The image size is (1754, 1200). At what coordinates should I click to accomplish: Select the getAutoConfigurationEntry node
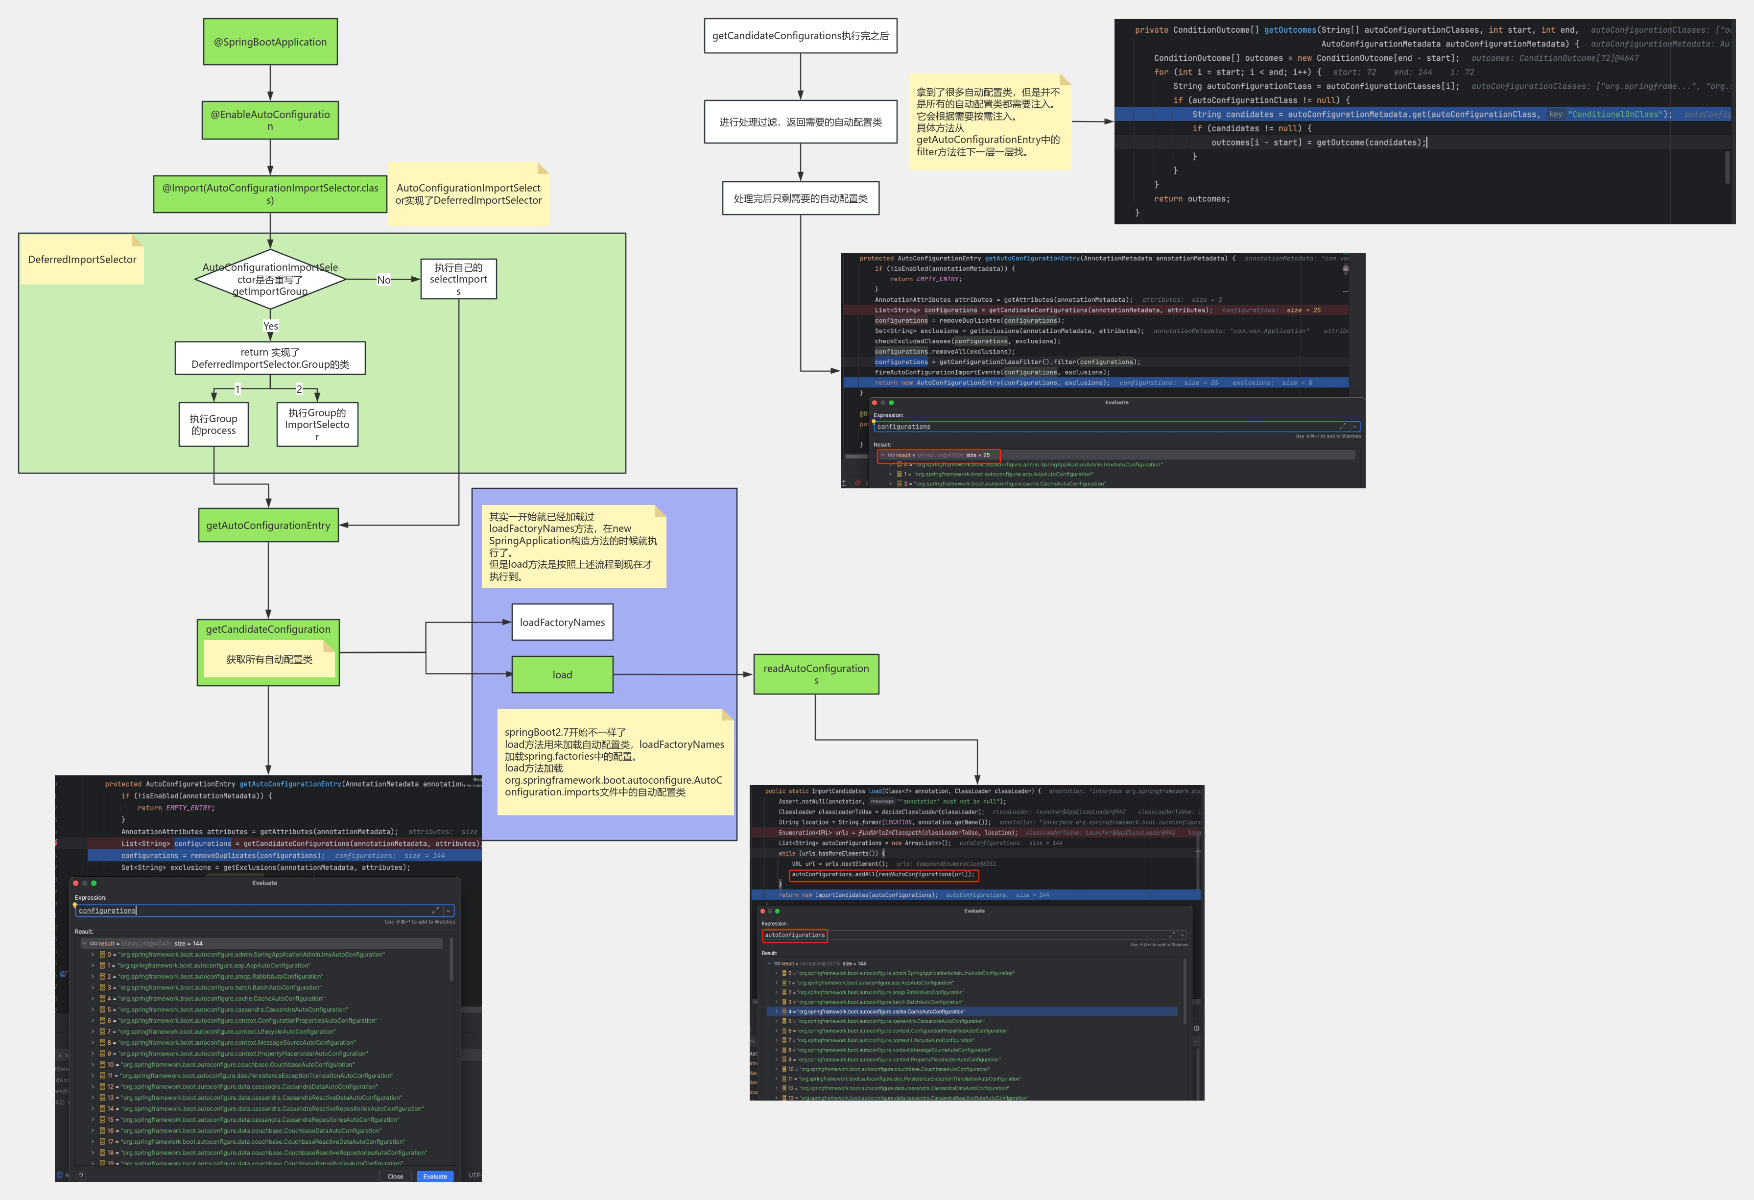(x=268, y=525)
